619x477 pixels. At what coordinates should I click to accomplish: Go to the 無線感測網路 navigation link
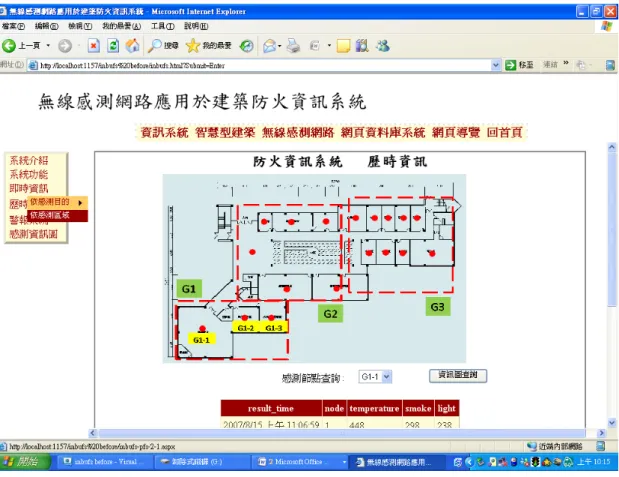click(298, 132)
